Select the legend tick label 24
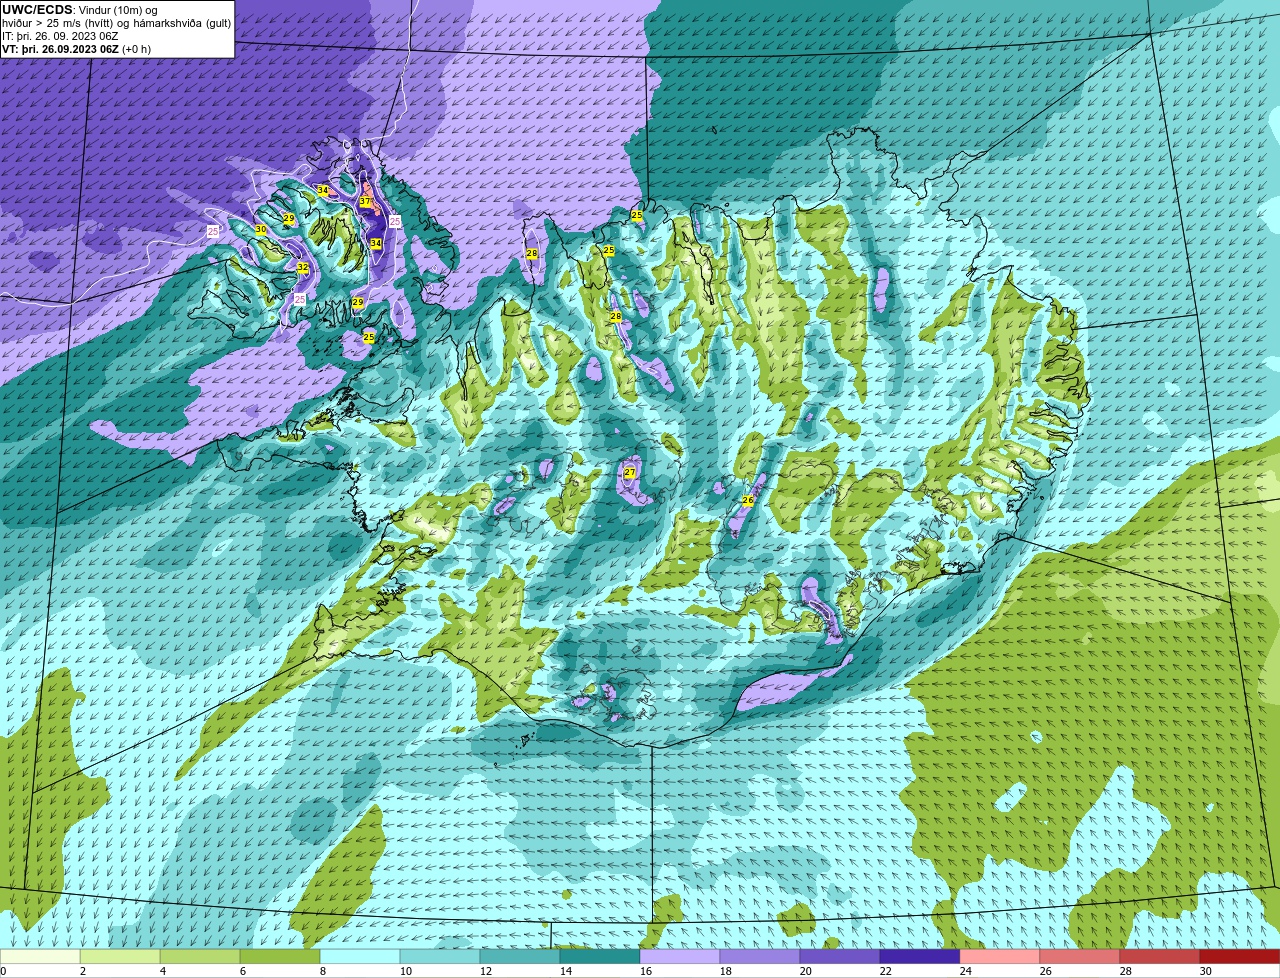The image size is (1280, 978). (x=965, y=970)
